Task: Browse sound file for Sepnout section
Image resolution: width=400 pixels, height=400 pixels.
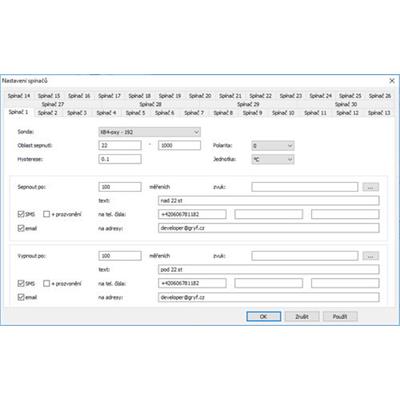Action: (x=370, y=187)
